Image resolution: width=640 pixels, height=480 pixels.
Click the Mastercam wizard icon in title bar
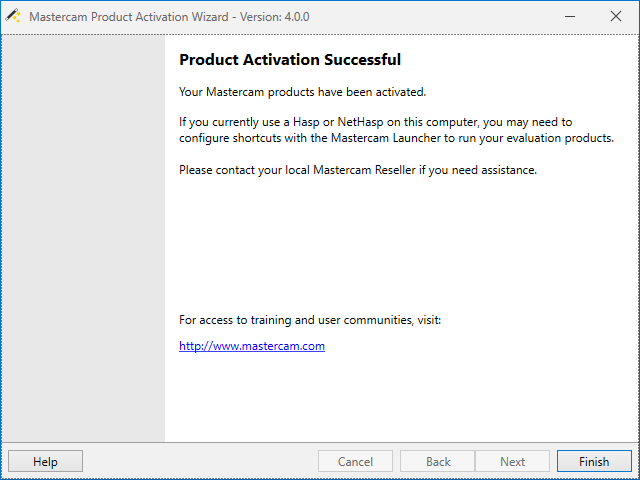point(14,16)
